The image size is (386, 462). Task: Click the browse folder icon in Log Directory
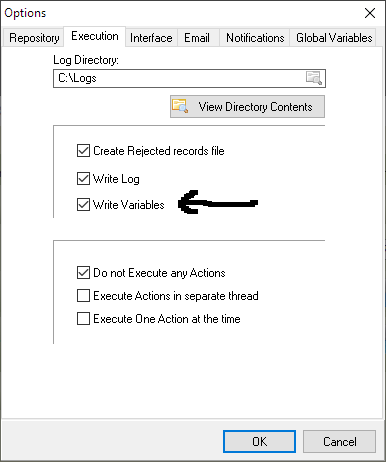click(314, 78)
